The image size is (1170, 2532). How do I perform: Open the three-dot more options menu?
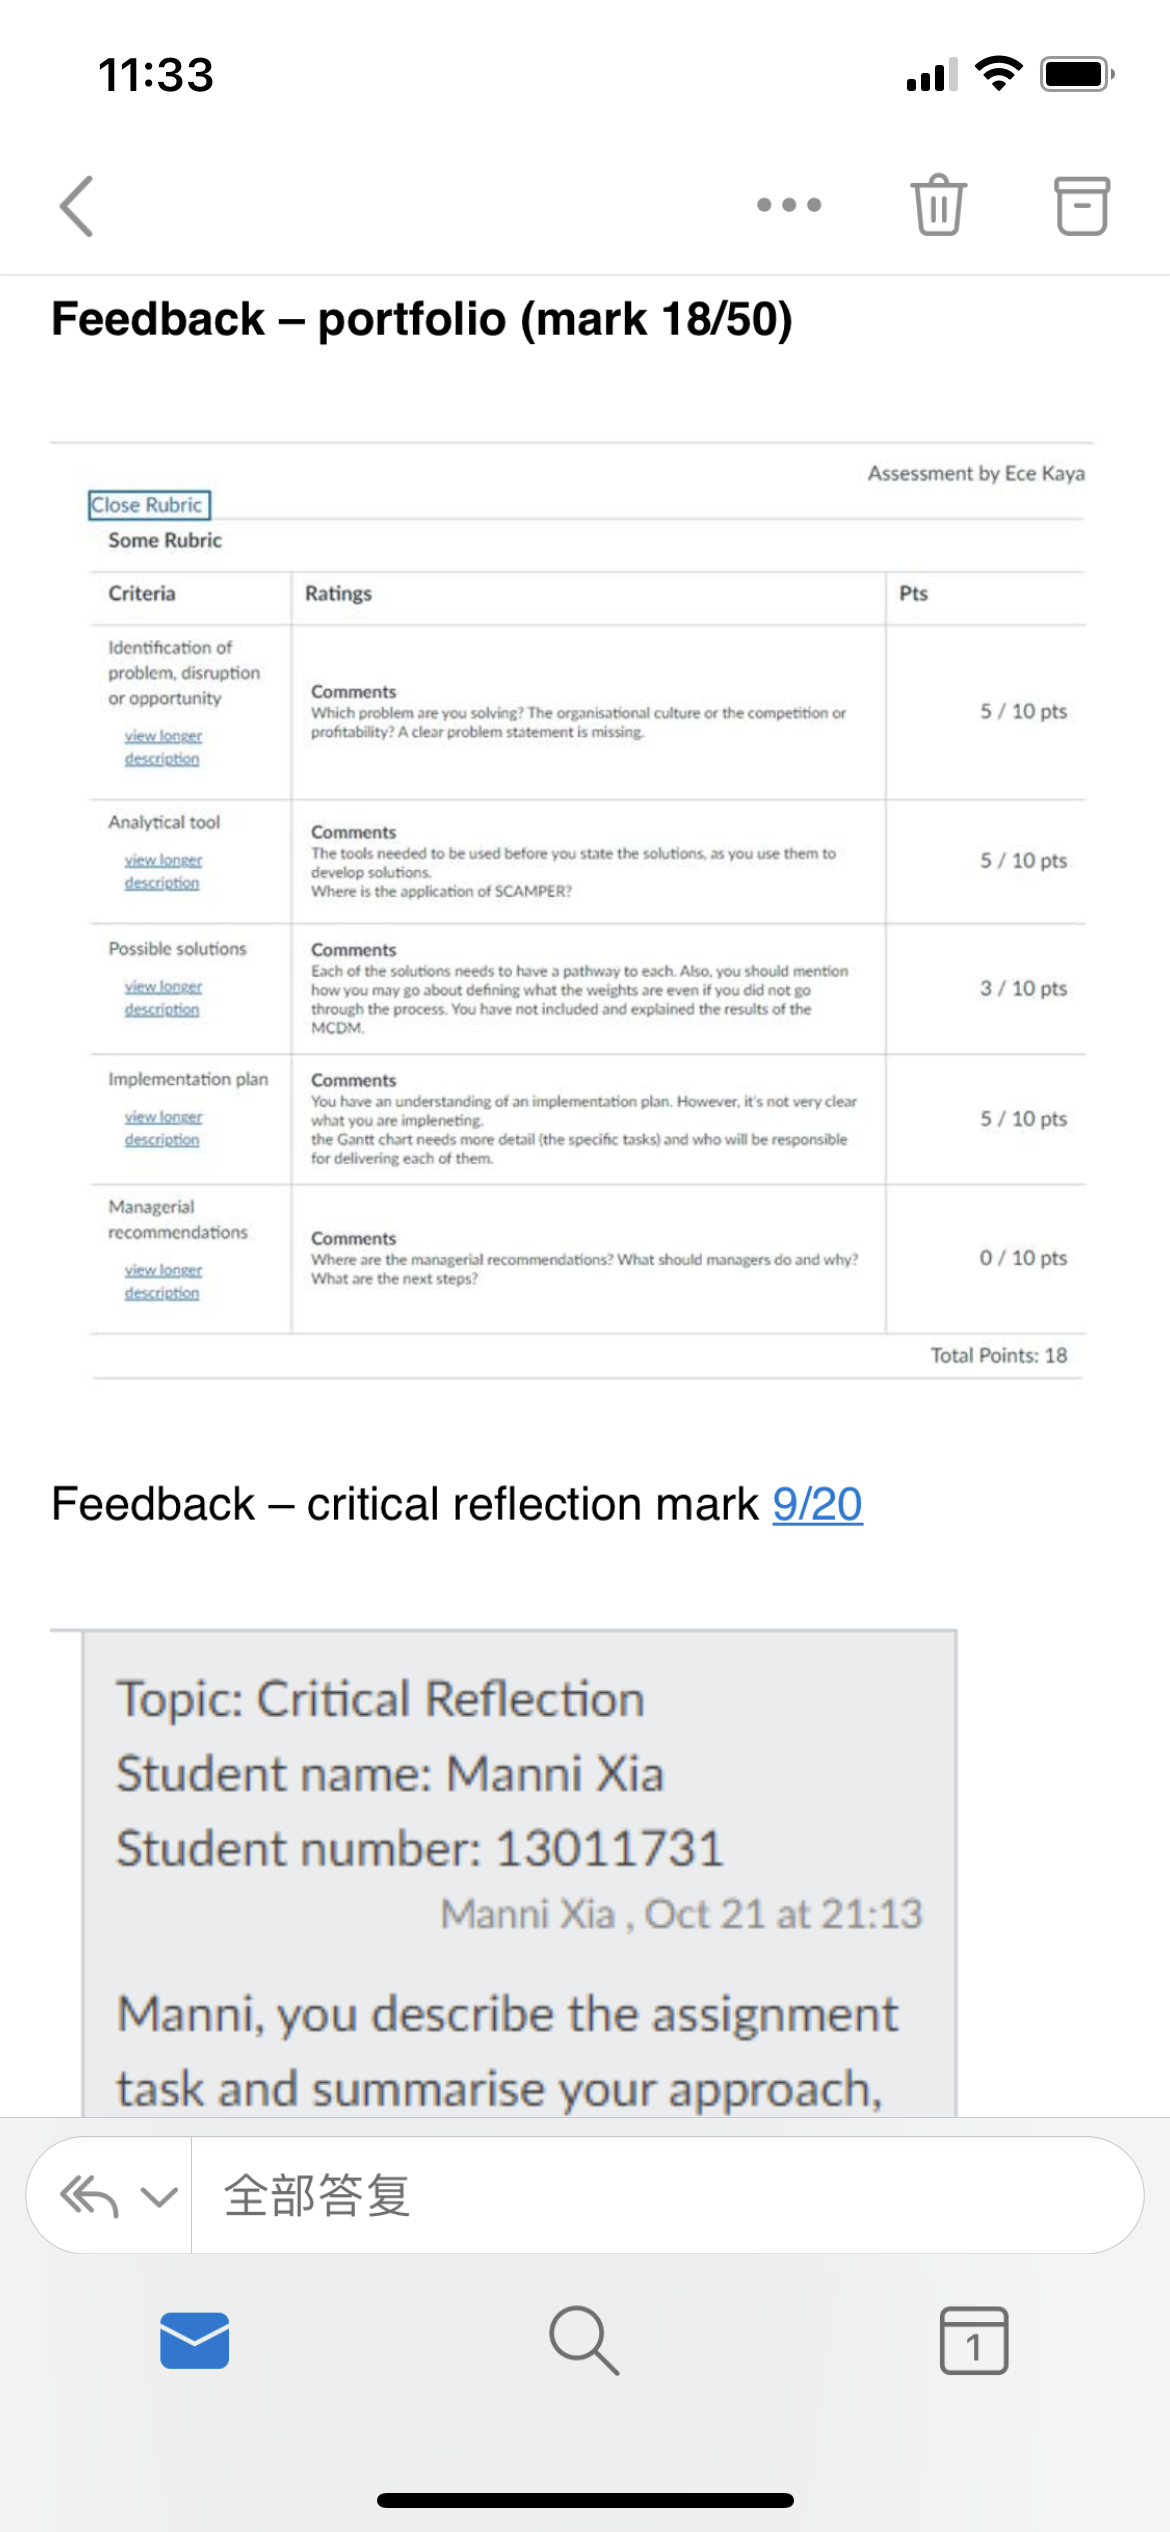(x=789, y=205)
